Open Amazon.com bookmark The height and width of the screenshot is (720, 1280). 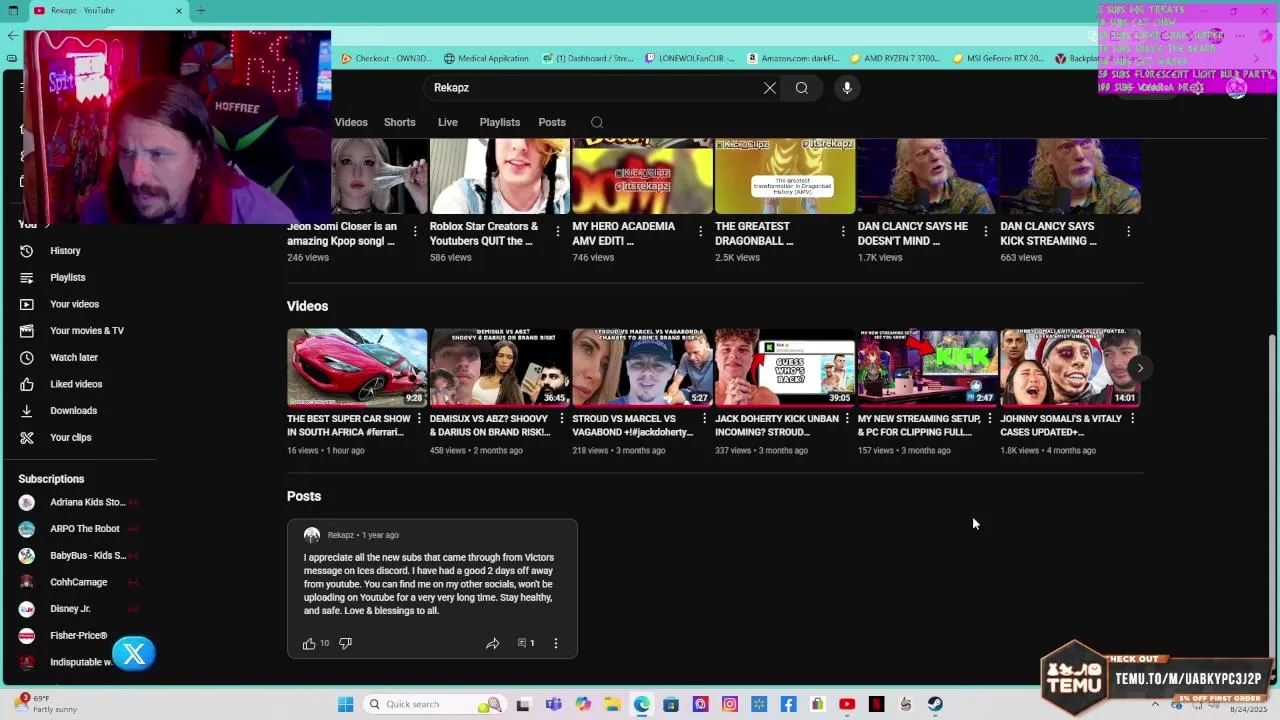[796, 58]
